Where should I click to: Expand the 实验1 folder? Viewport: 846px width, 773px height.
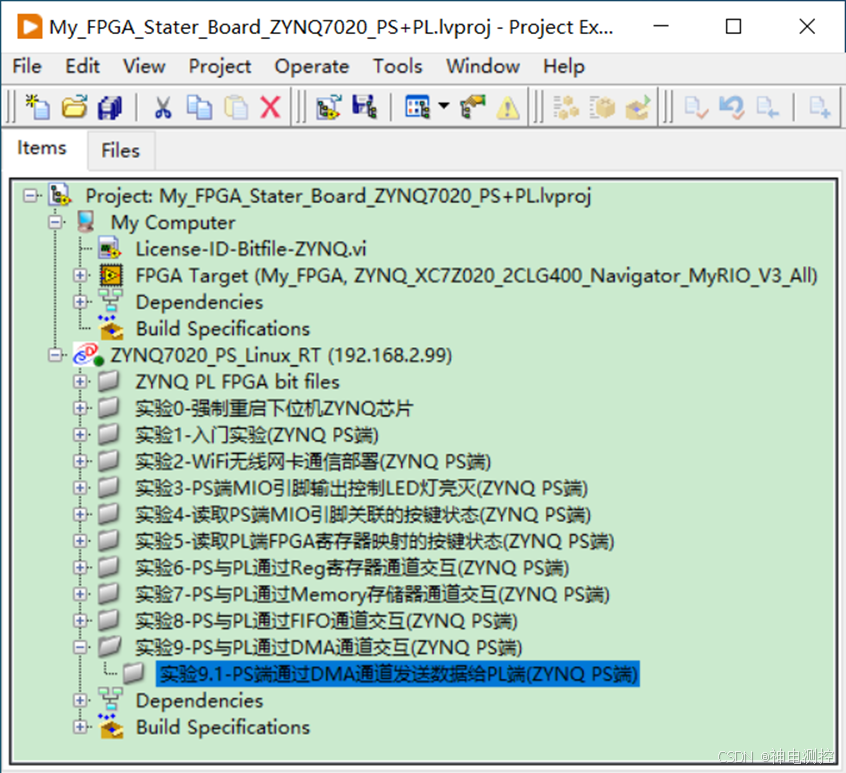[x=80, y=435]
